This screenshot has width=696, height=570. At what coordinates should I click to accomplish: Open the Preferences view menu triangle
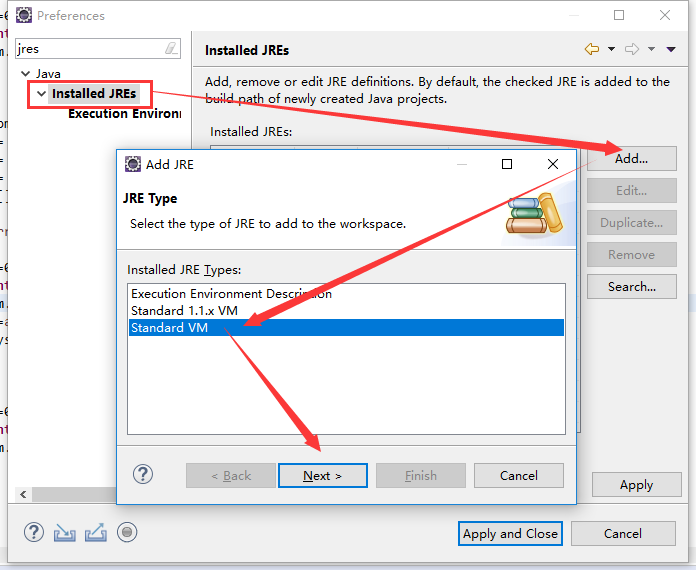[671, 49]
